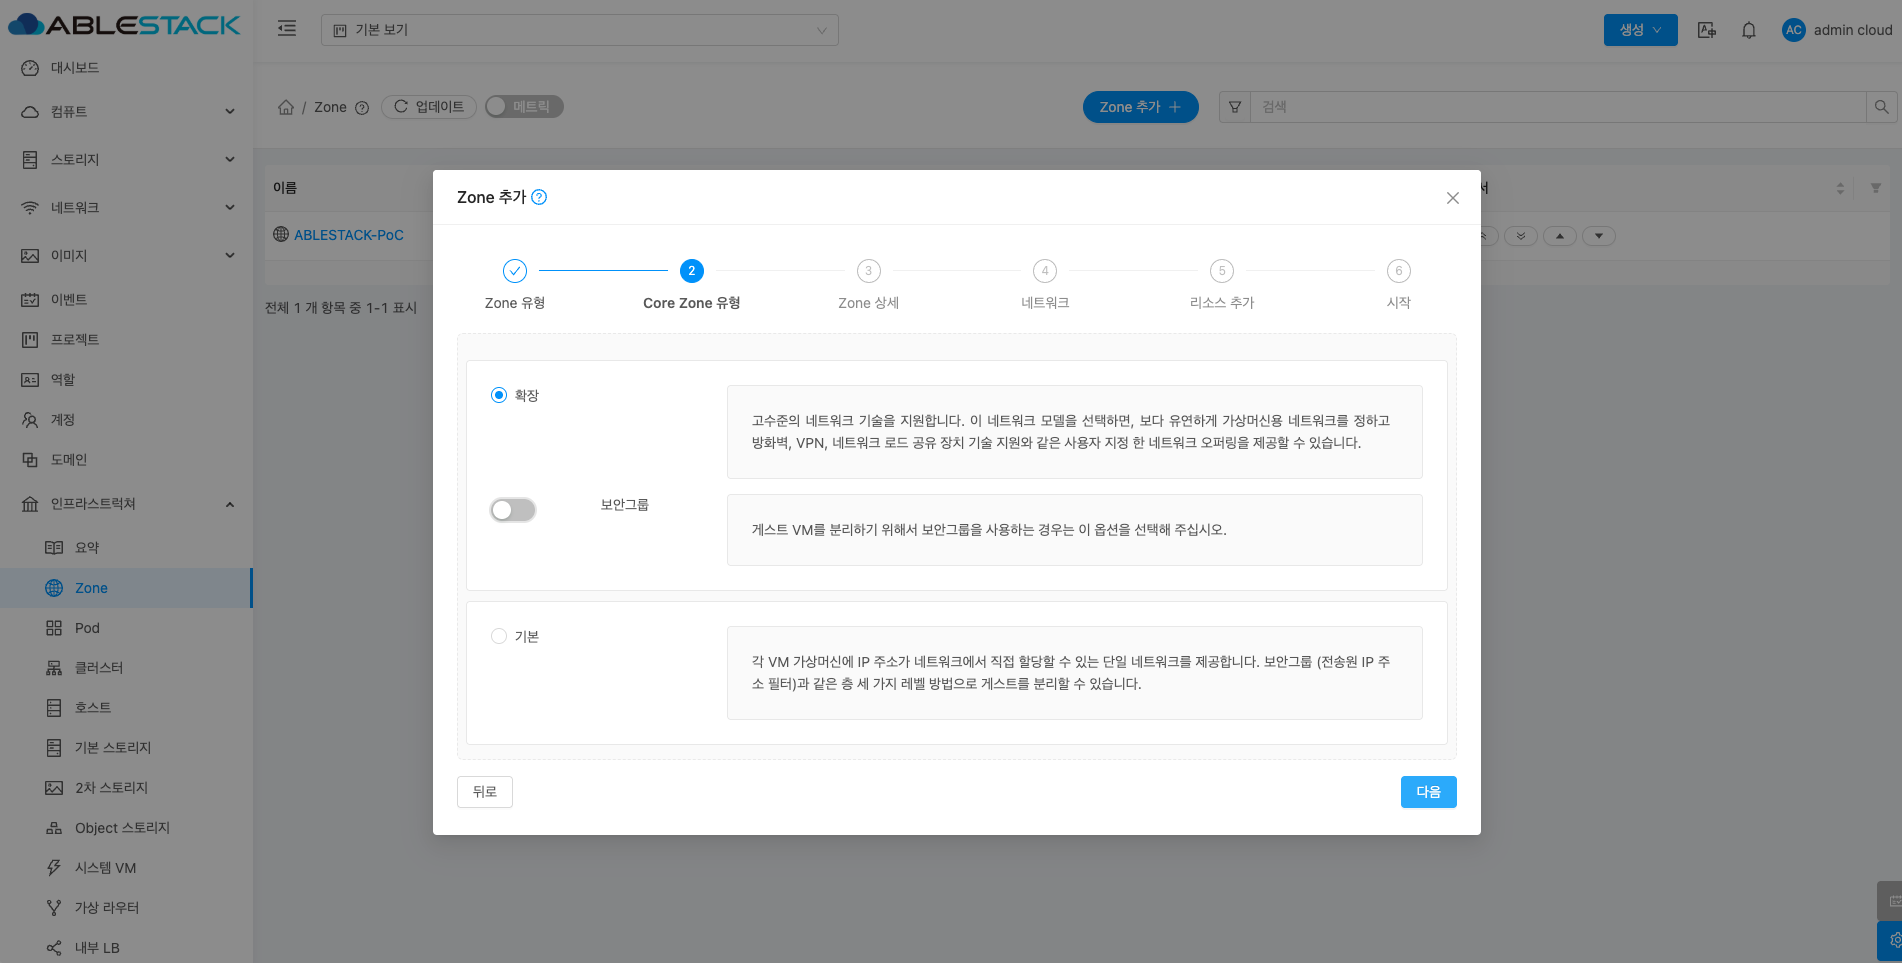The height and width of the screenshot is (963, 1902).
Task: Open 기본 스토리지 in the sidebar
Action: click(x=126, y=748)
